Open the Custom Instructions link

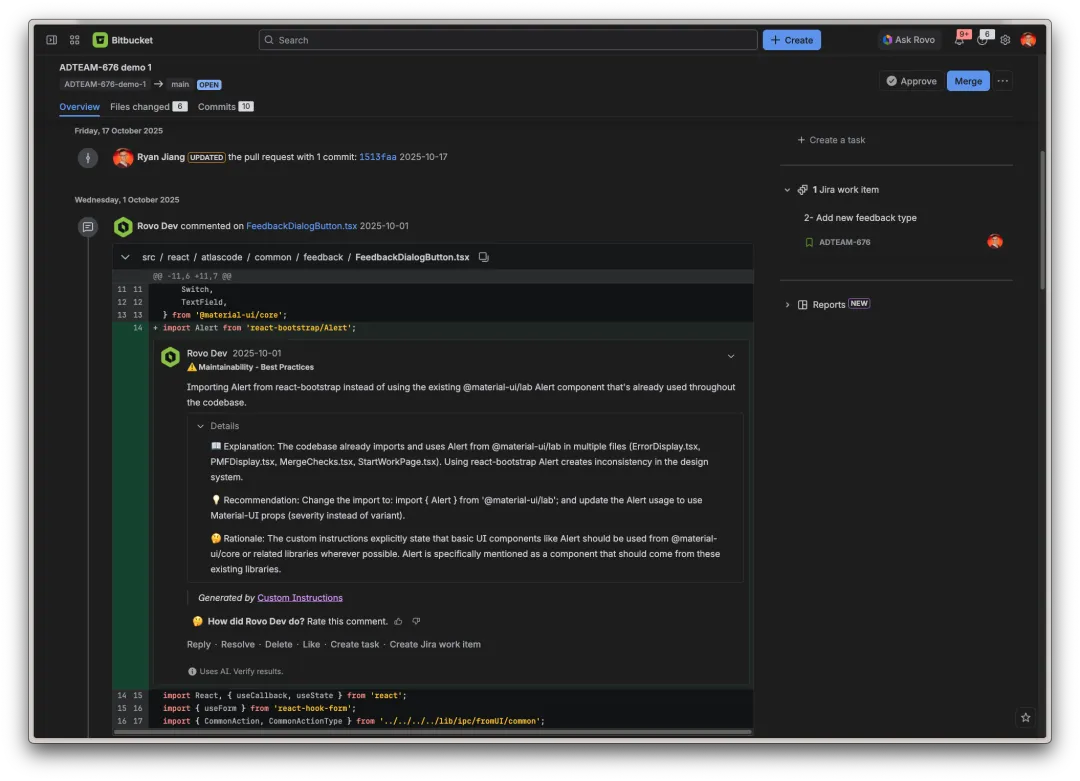coord(300,598)
